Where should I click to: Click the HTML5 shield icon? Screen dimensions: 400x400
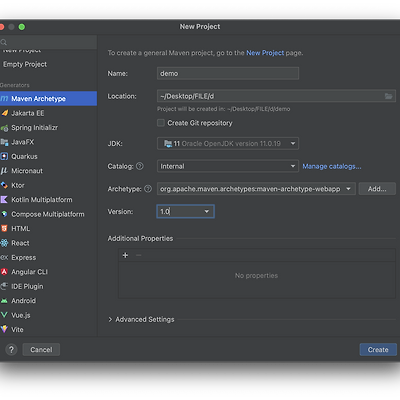4,229
